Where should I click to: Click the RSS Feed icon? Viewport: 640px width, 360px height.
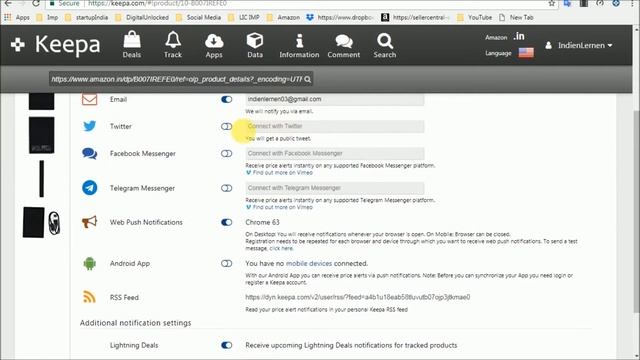(x=89, y=297)
